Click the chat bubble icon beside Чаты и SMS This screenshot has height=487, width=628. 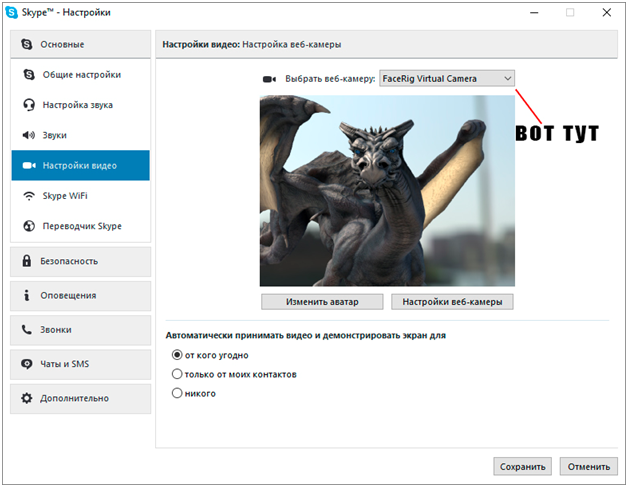coord(26,364)
